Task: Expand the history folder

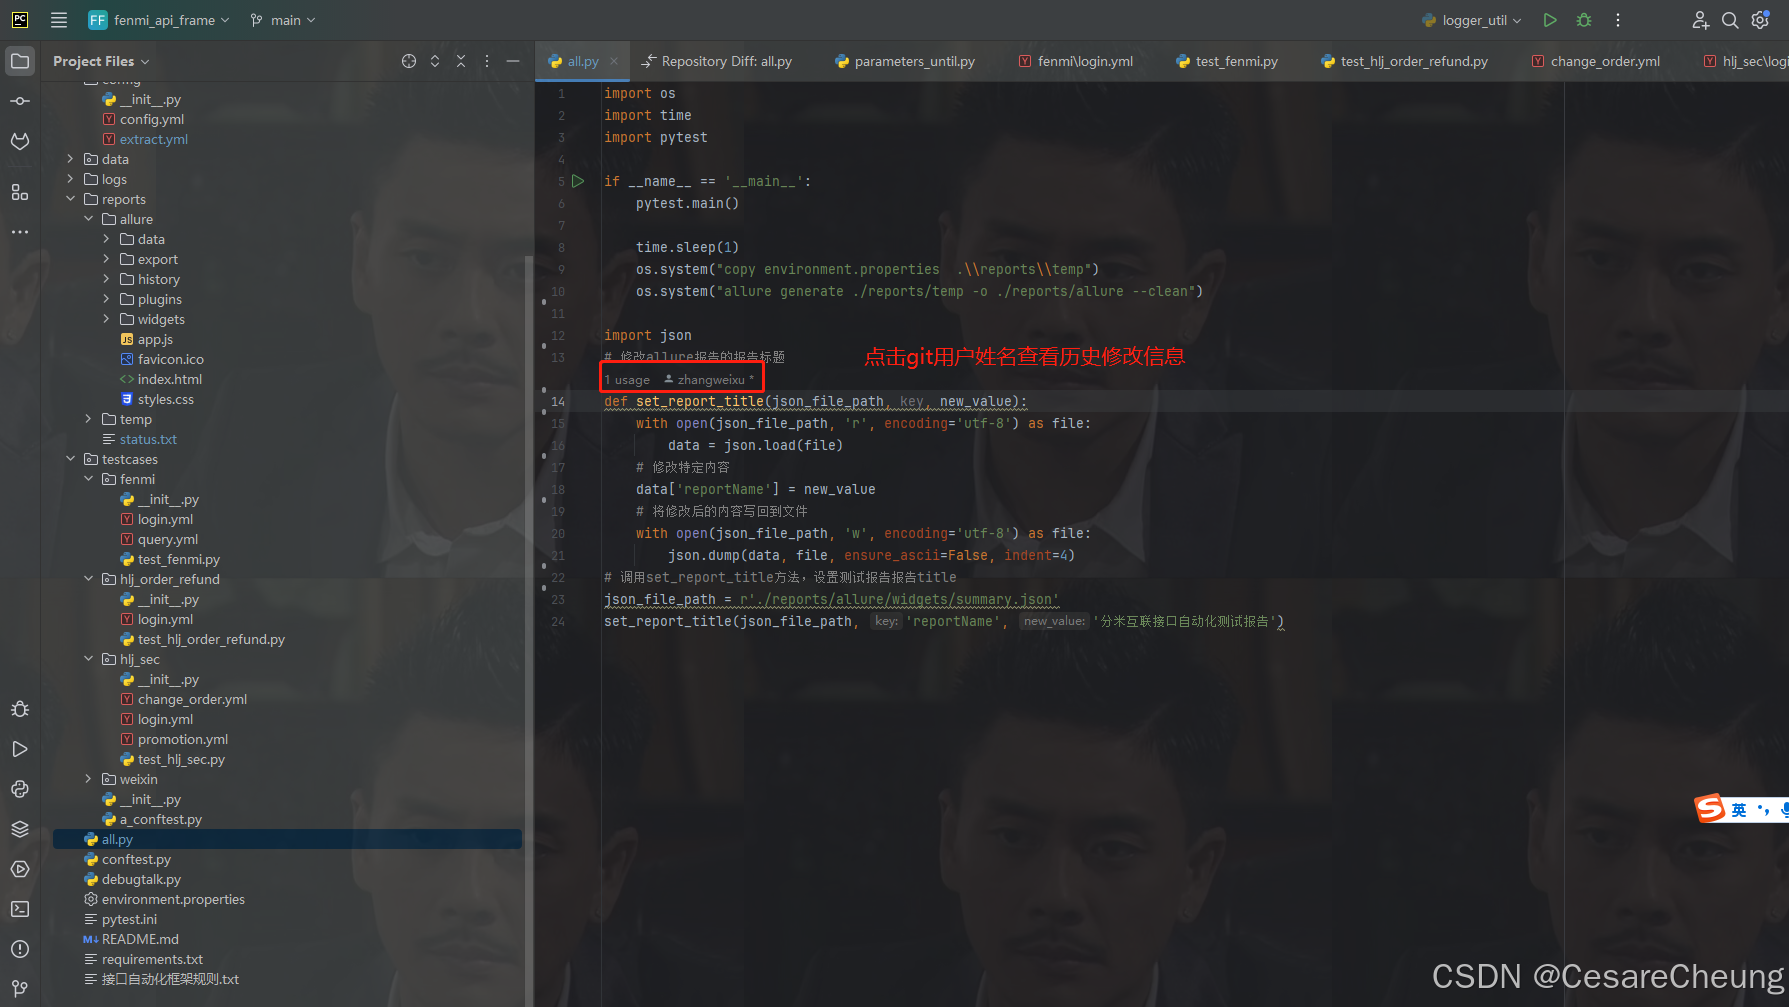Action: [106, 279]
